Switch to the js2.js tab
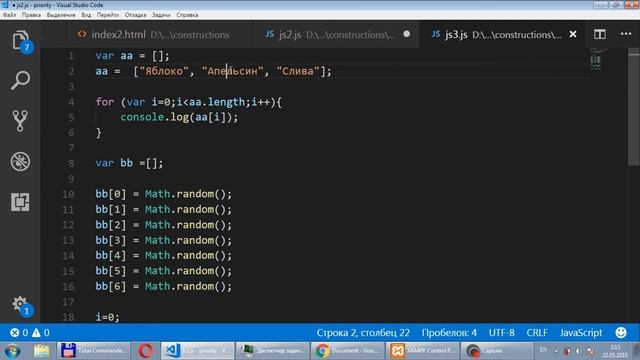 coord(337,35)
